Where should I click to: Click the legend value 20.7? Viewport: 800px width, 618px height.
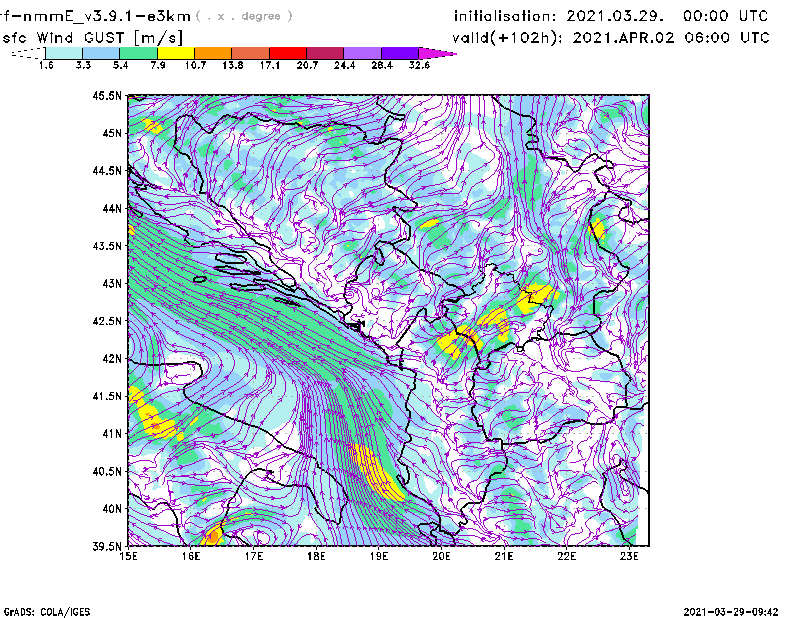coord(307,65)
